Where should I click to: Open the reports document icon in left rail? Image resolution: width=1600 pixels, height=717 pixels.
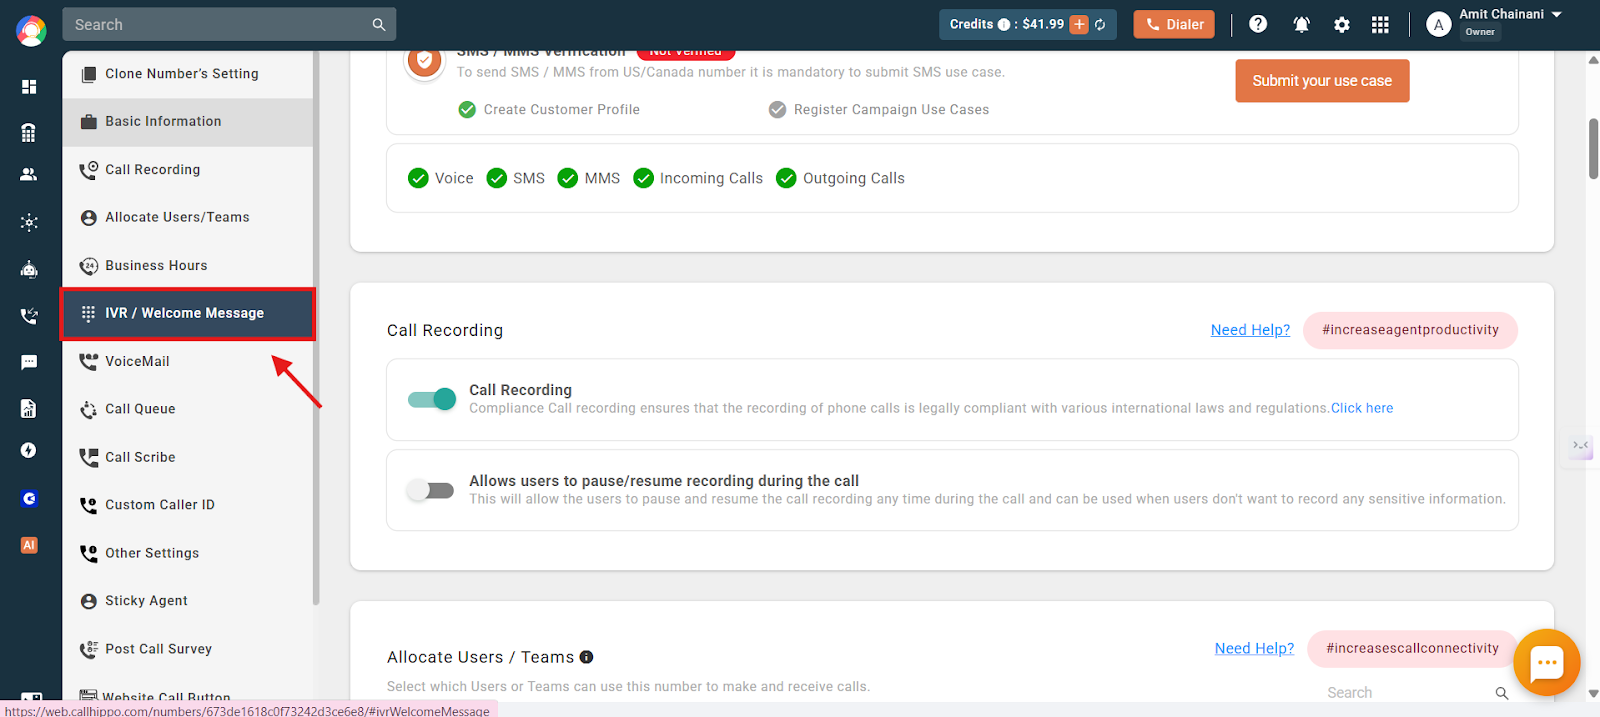pos(29,408)
